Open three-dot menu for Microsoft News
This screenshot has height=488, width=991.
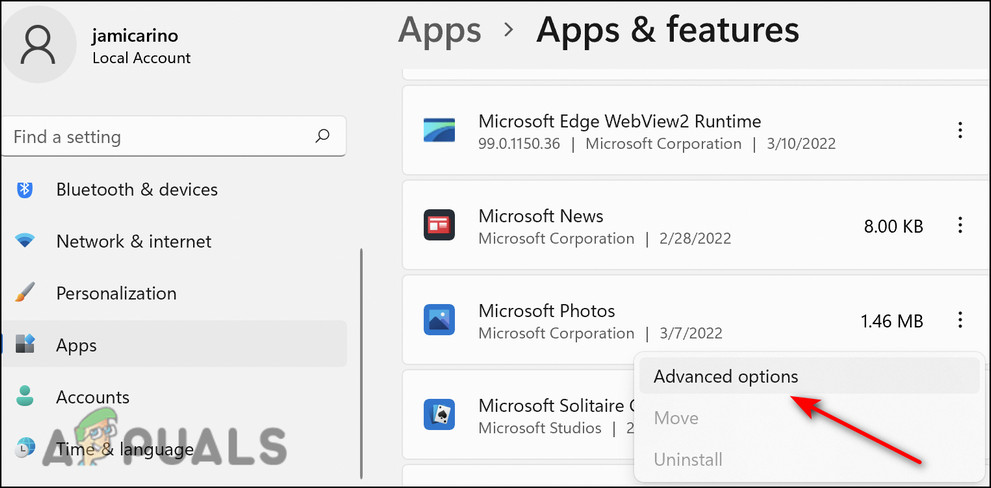coord(960,225)
